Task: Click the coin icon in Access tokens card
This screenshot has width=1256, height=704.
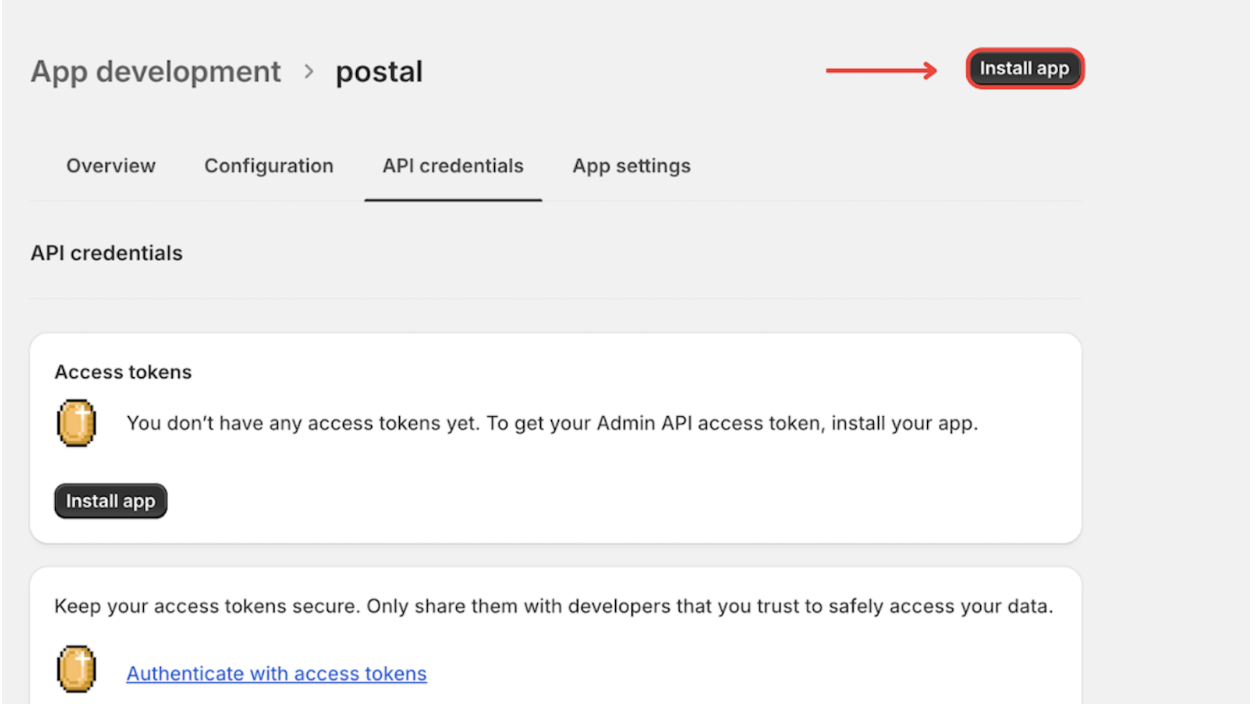Action: point(76,424)
